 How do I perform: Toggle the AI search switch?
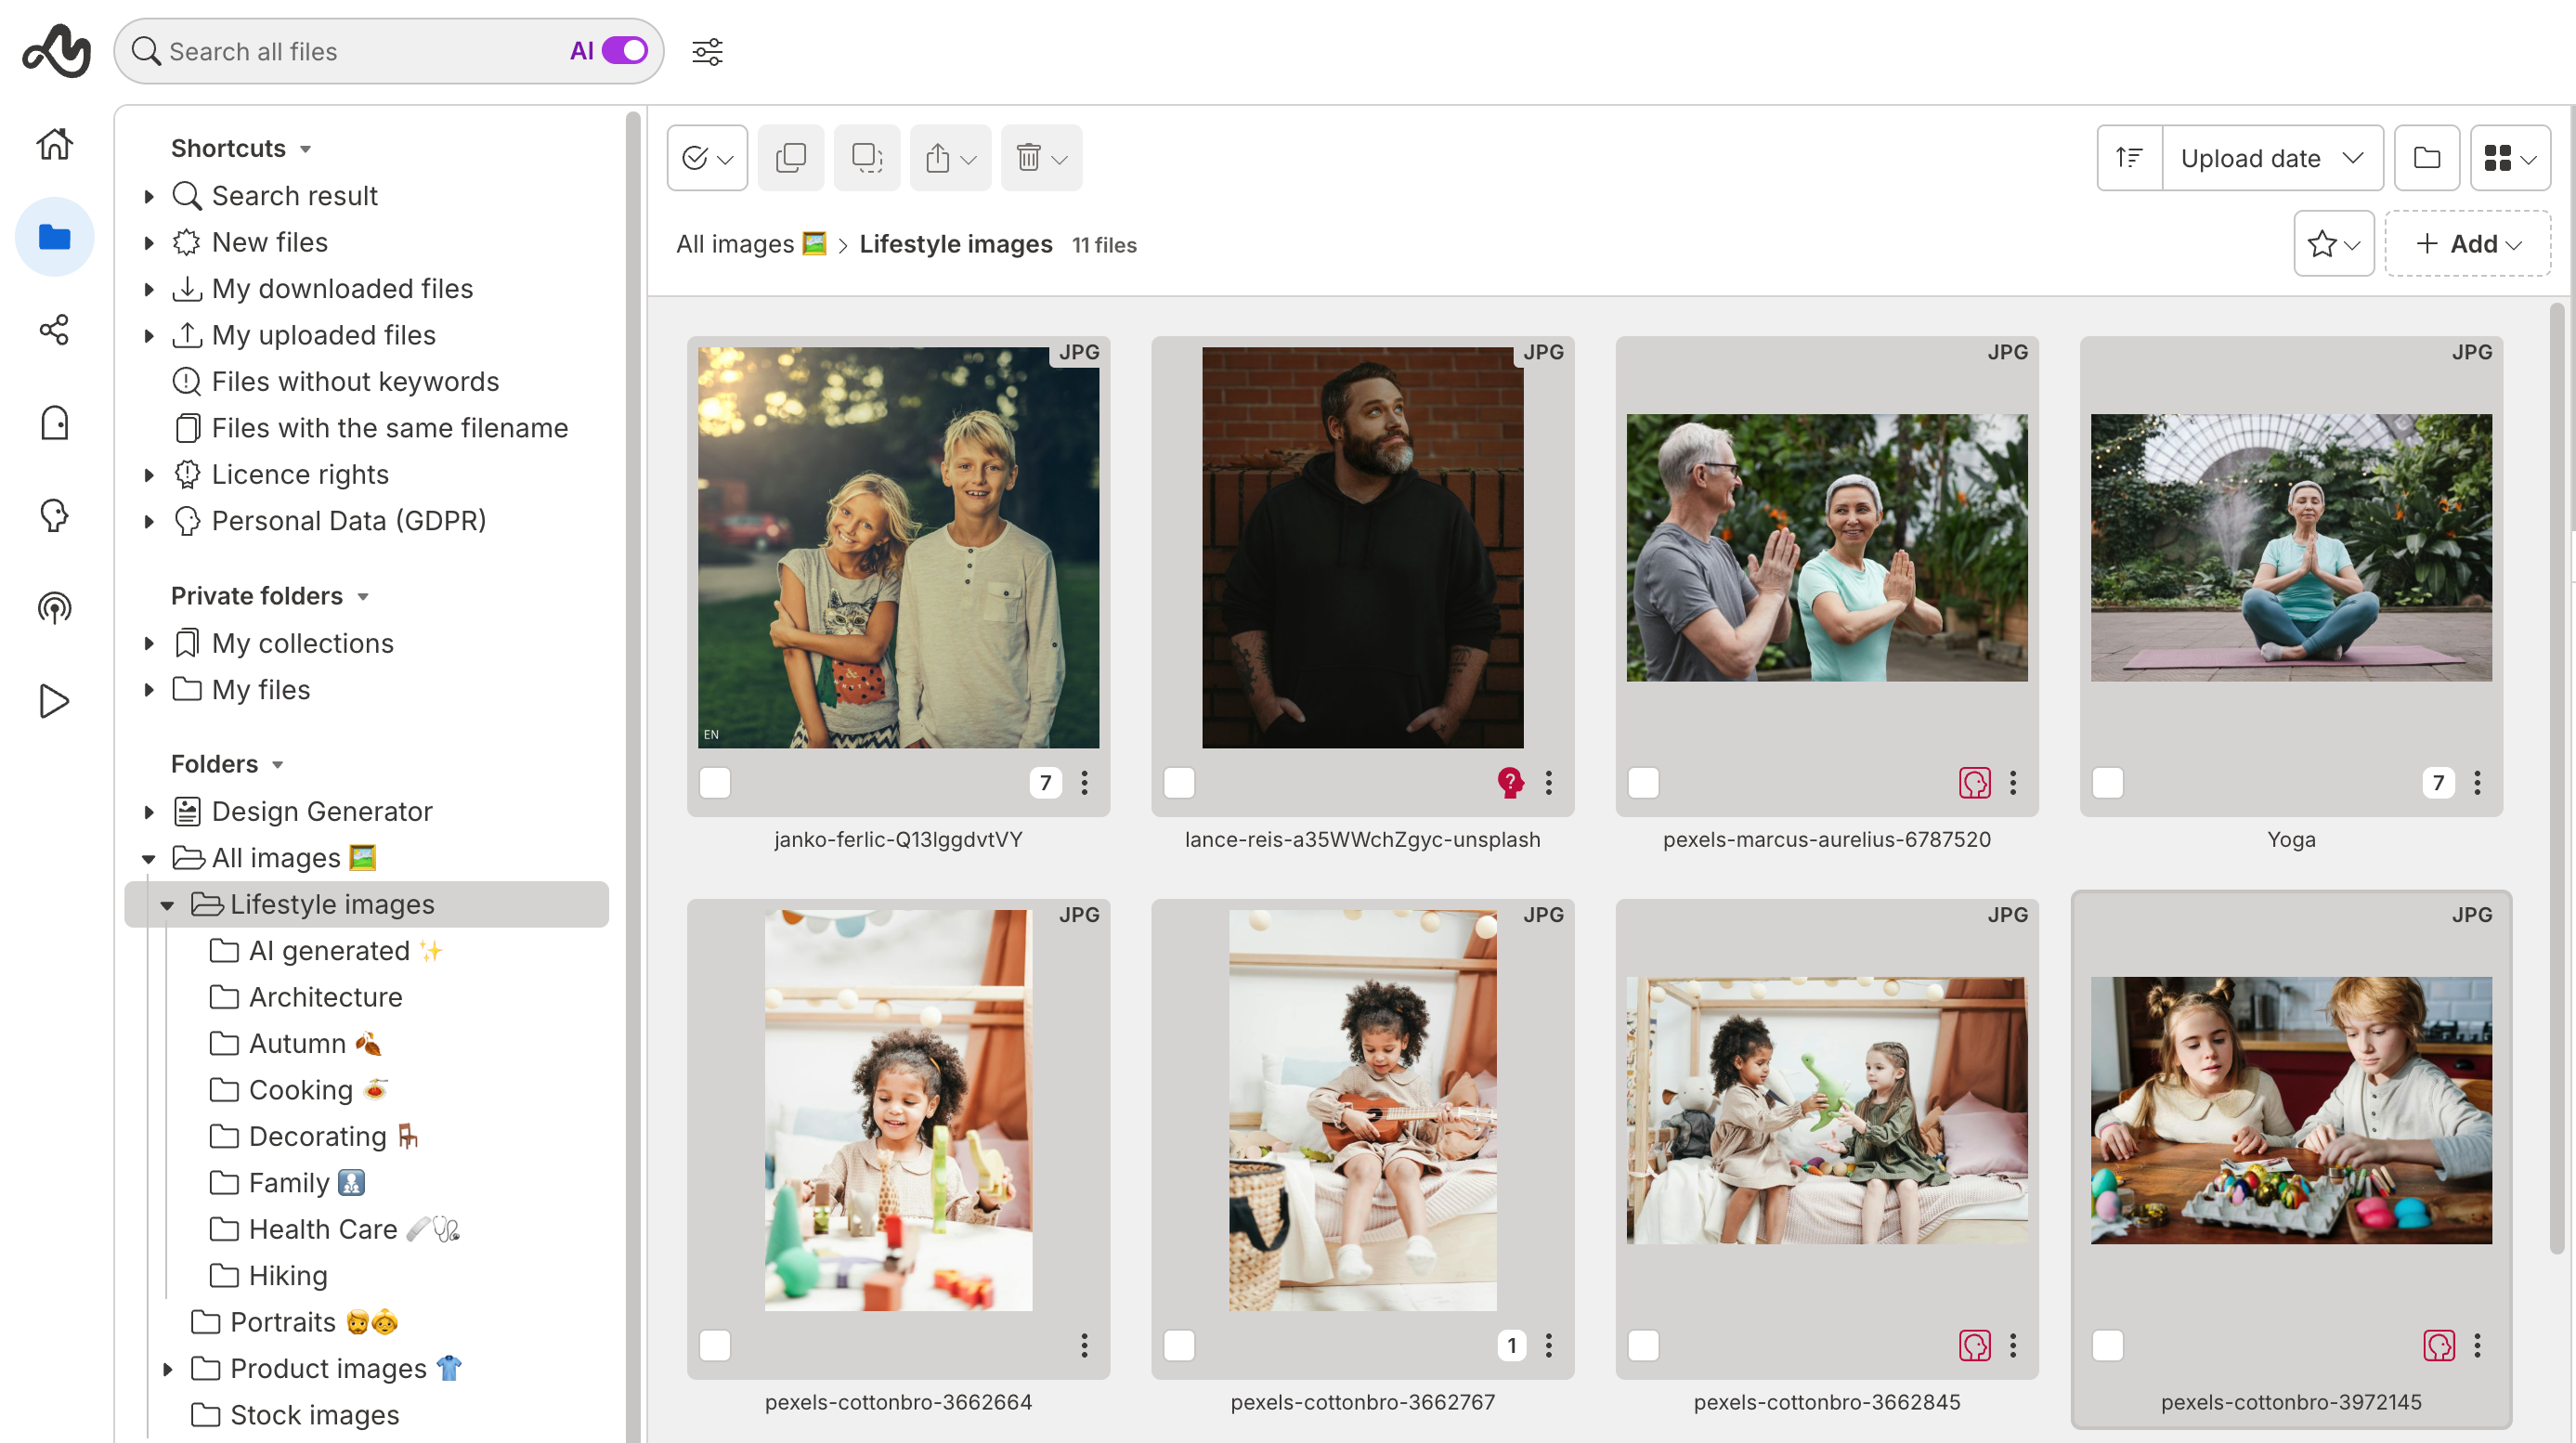pyautogui.click(x=625, y=51)
